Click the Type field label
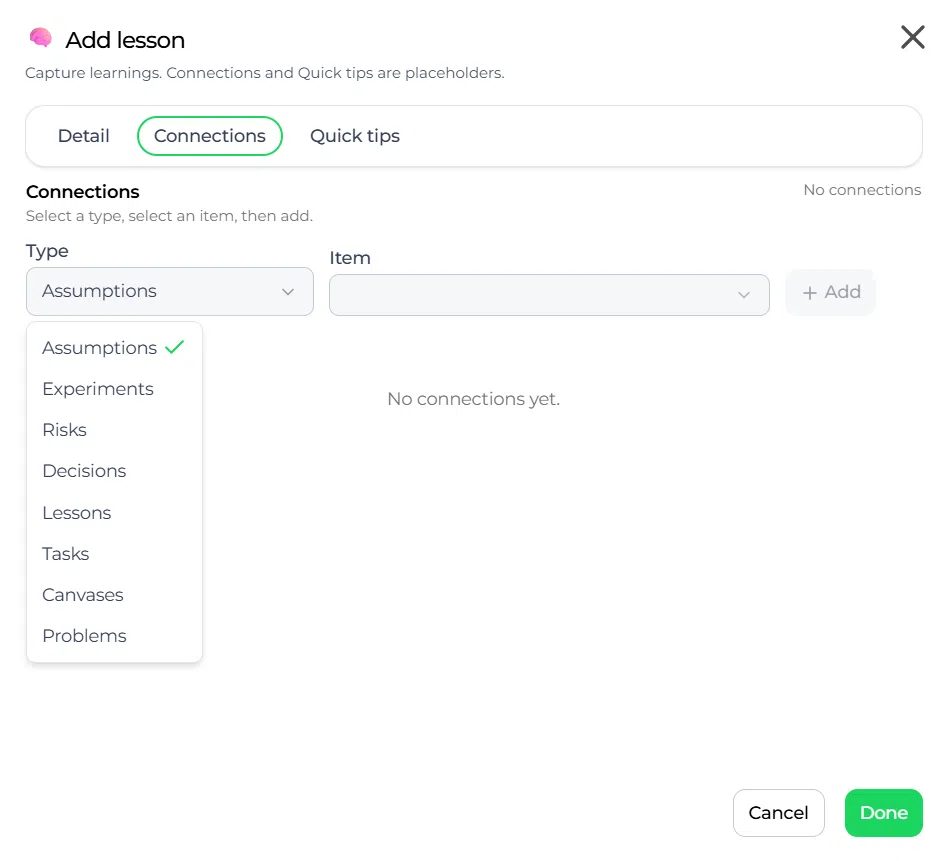 point(47,252)
